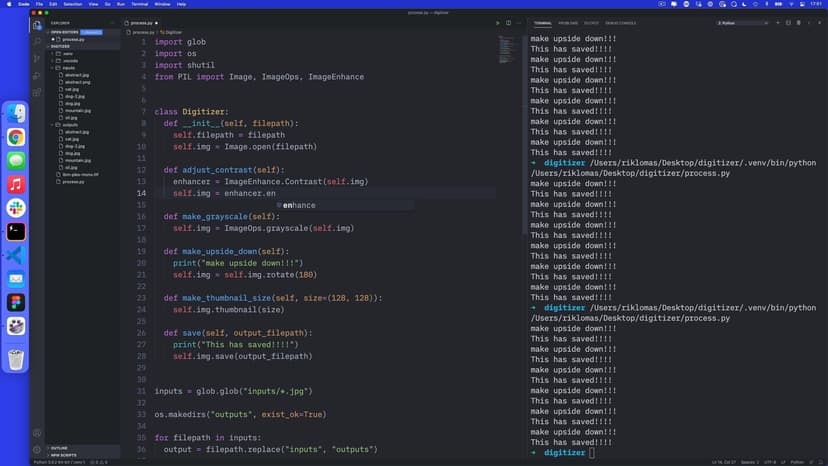This screenshot has width=828, height=466.
Task: Switch to the Problems panel tab
Action: click(568, 22)
